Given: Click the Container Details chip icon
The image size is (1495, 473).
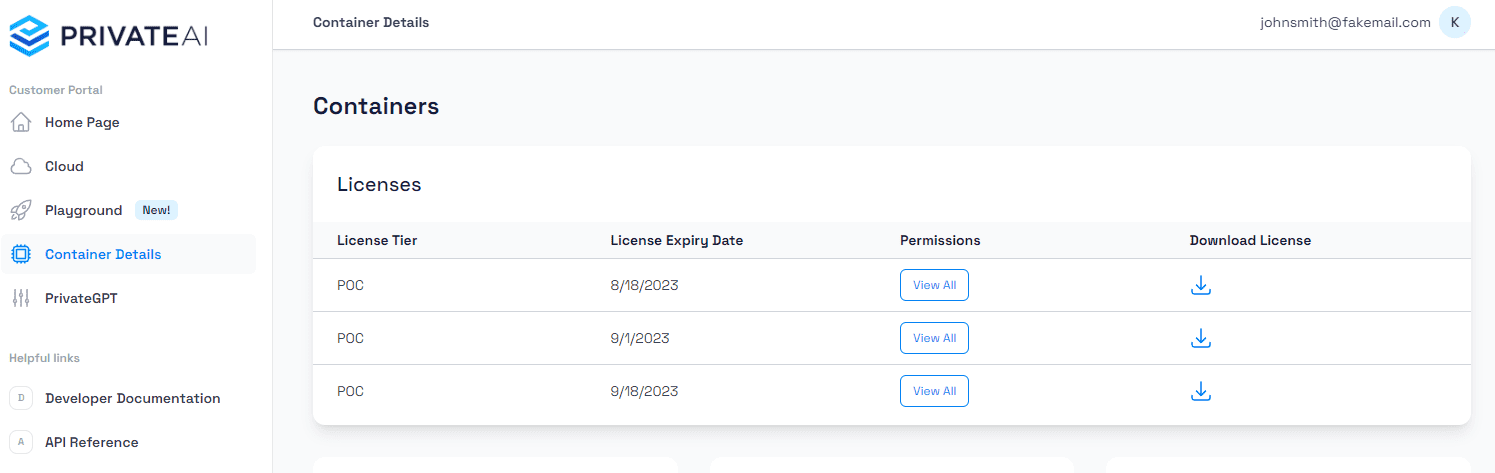Looking at the screenshot, I should tap(21, 254).
